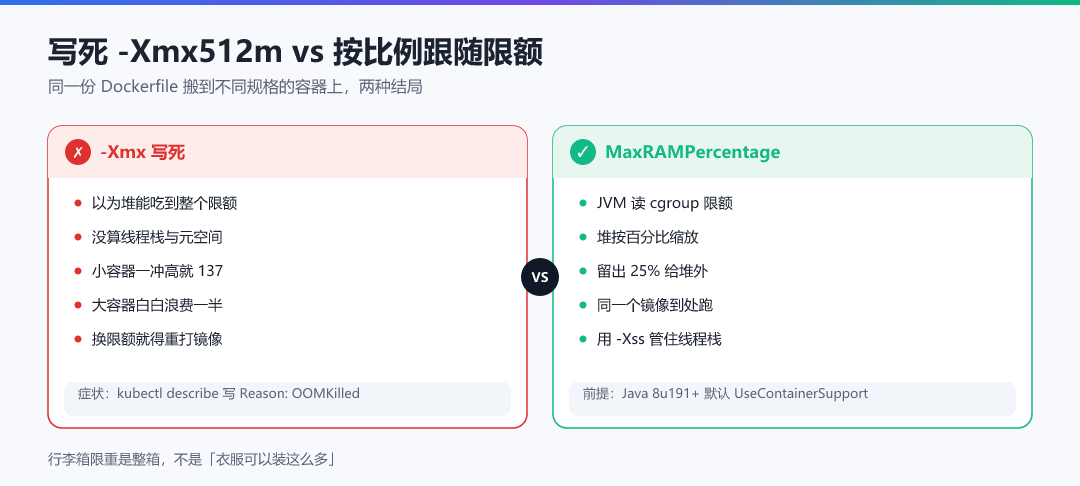Click the red bullet dot before 换限额就得重打镜像
The height and width of the screenshot is (486, 1080).
(x=78, y=339)
